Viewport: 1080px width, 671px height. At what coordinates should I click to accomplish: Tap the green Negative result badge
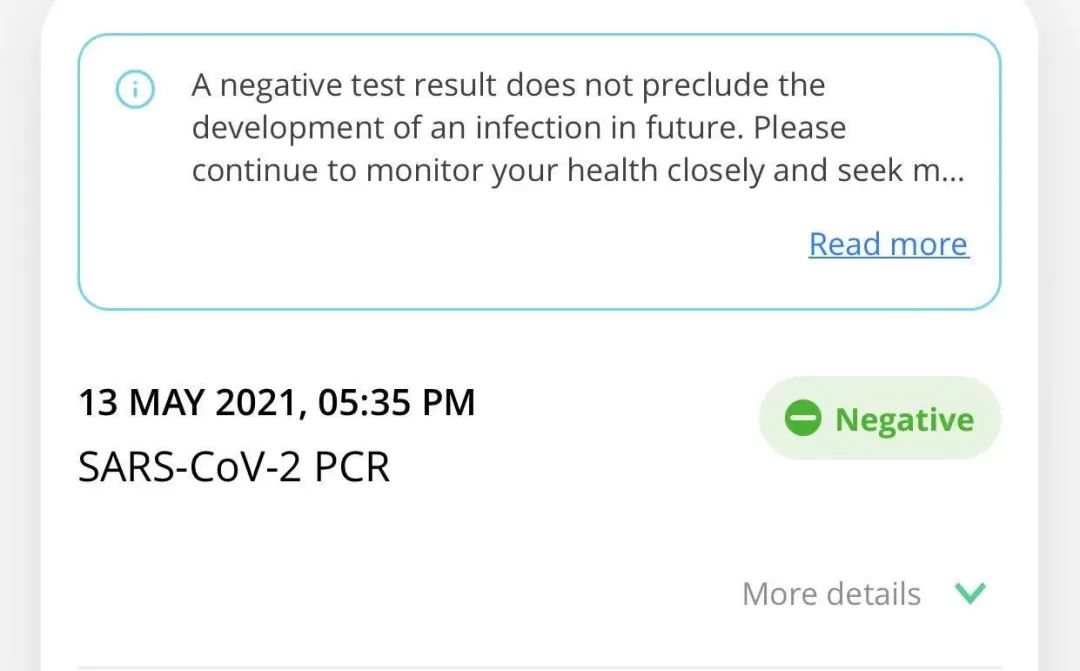[x=880, y=419]
